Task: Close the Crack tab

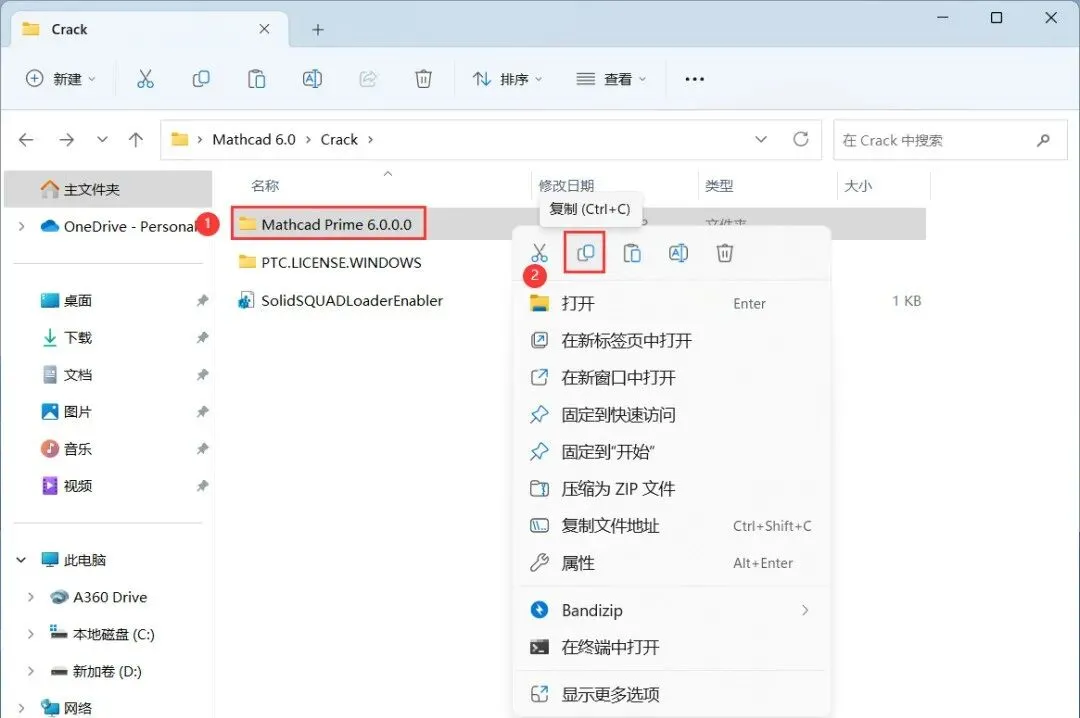Action: click(264, 29)
